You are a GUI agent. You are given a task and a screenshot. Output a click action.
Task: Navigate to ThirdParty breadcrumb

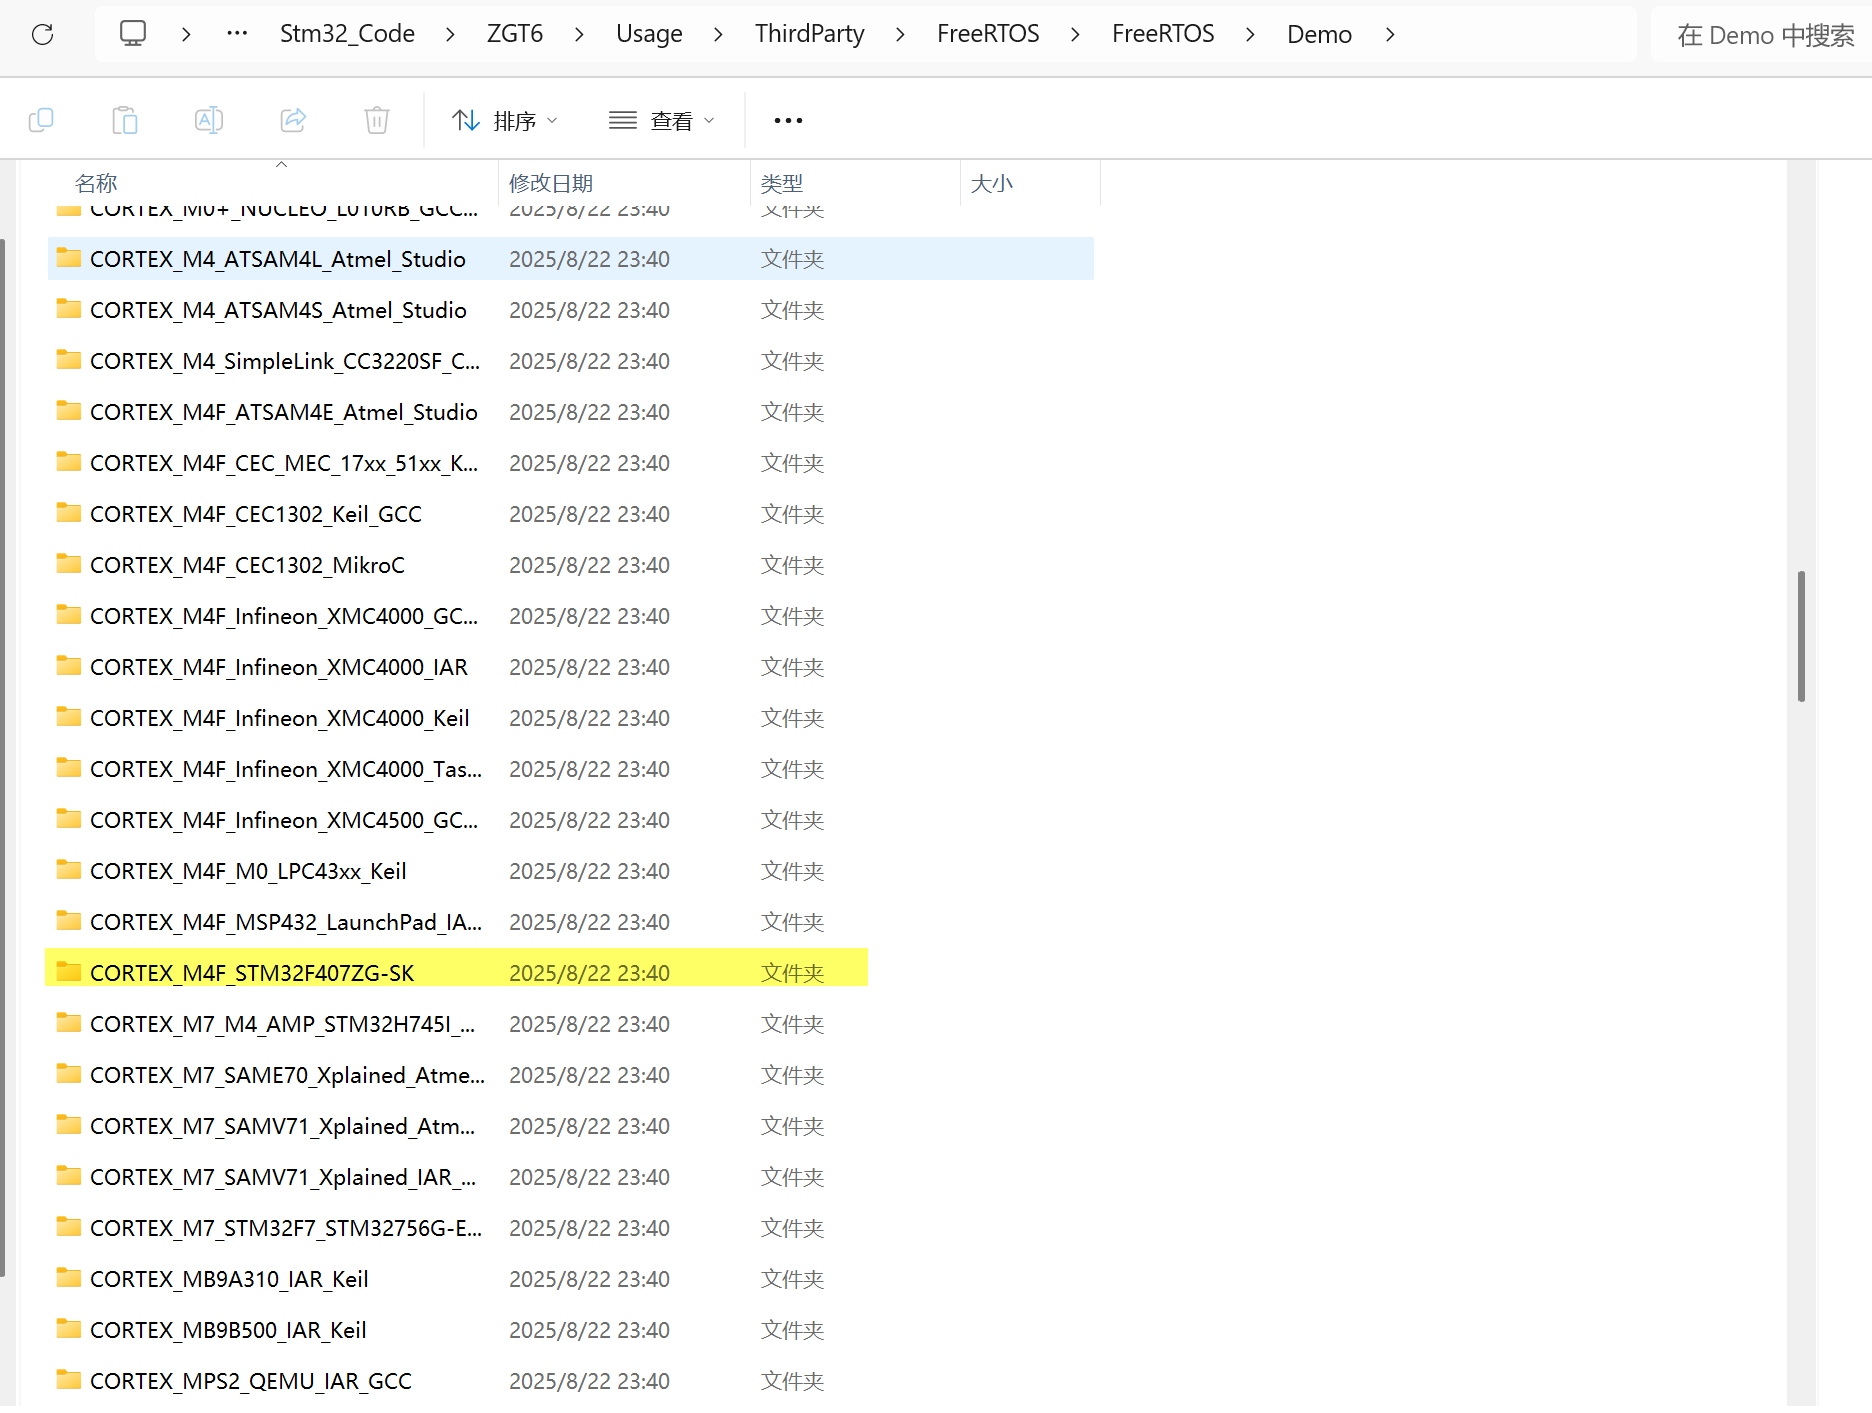coord(810,34)
